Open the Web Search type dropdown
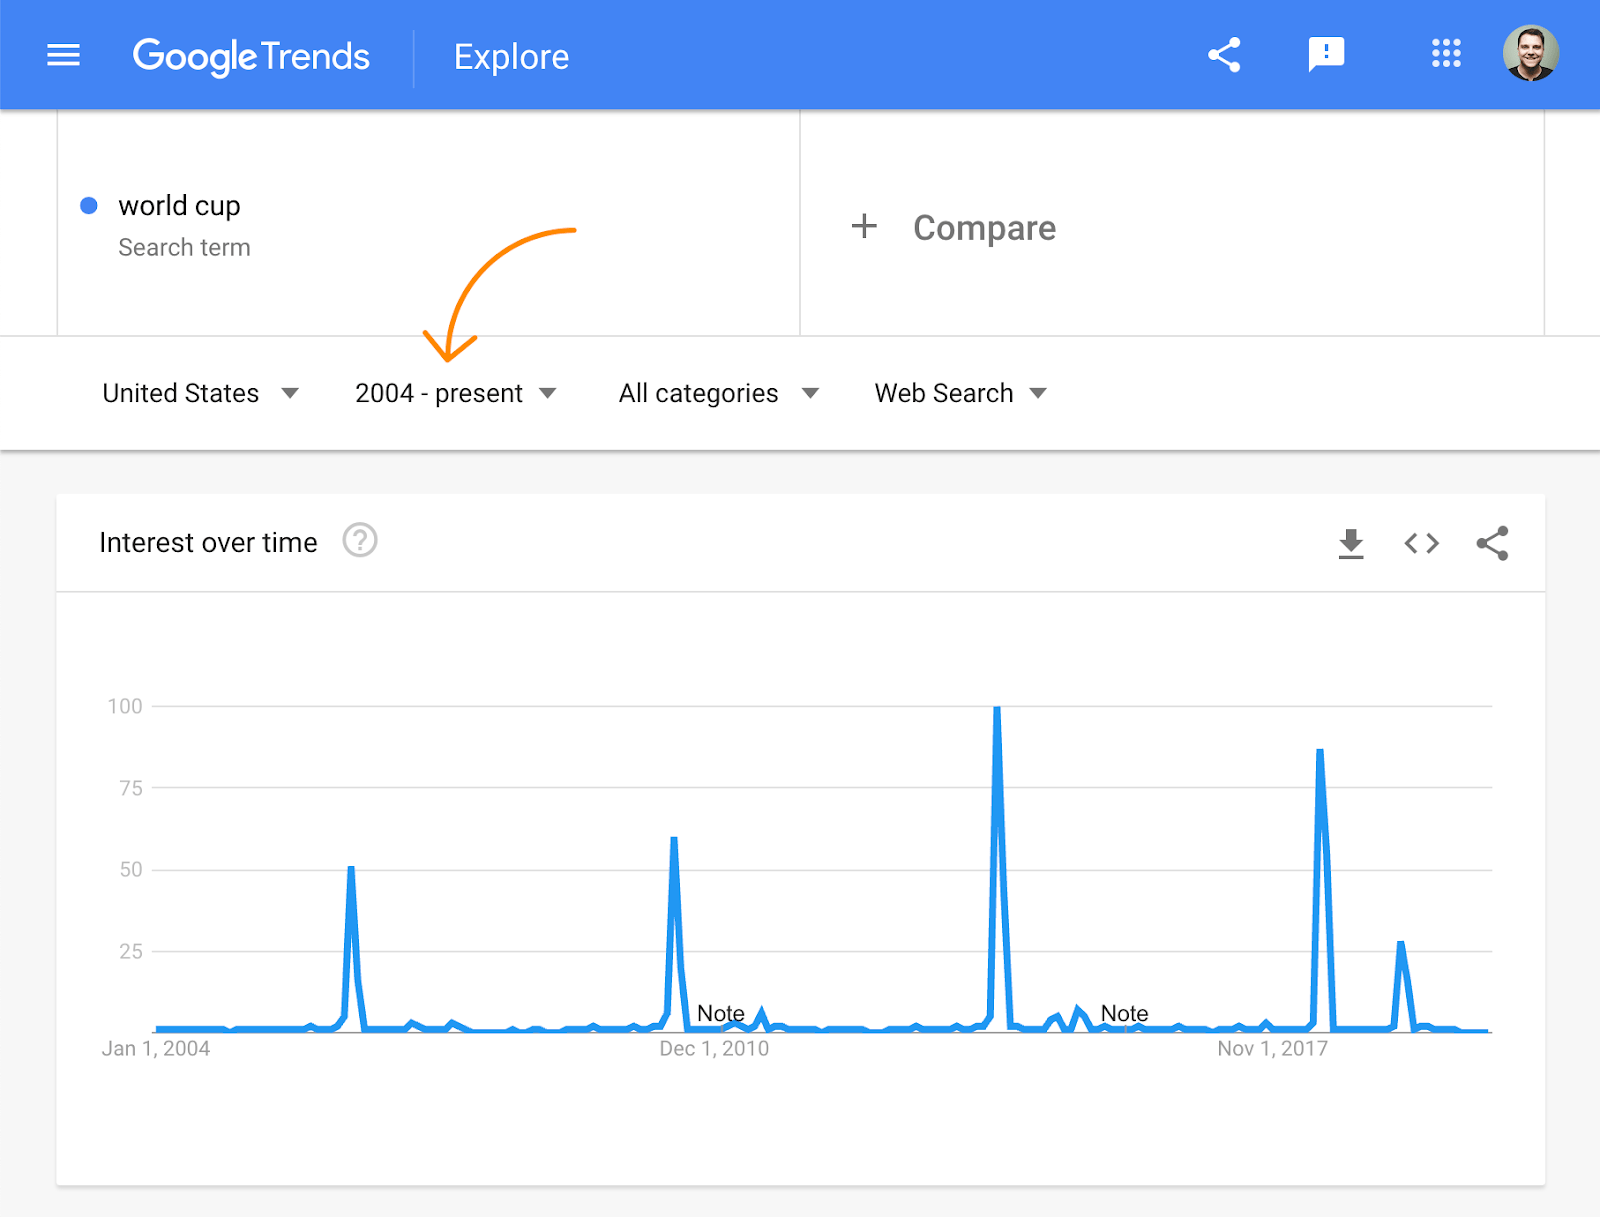The image size is (1600, 1217). point(960,393)
